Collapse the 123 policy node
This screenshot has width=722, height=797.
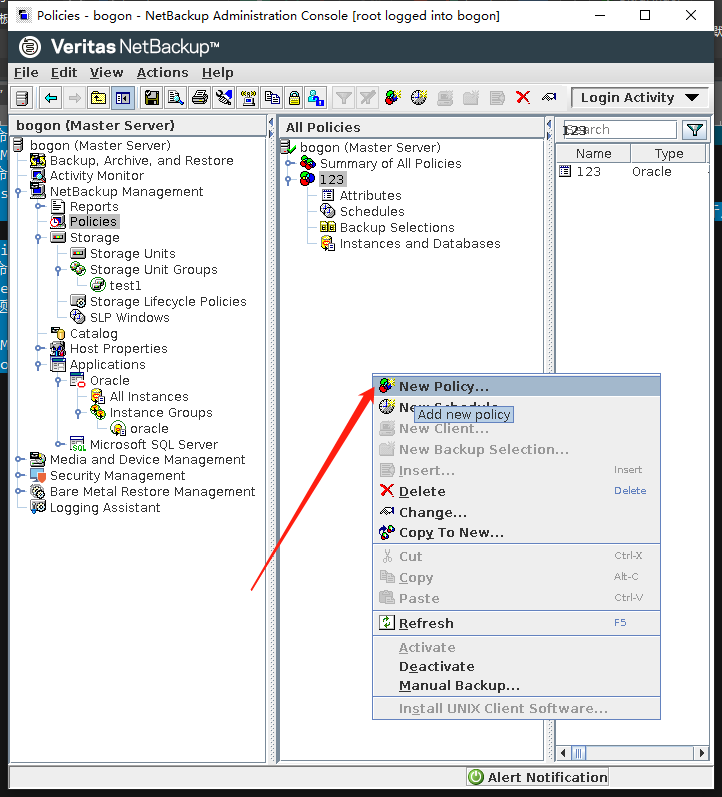coord(288,179)
